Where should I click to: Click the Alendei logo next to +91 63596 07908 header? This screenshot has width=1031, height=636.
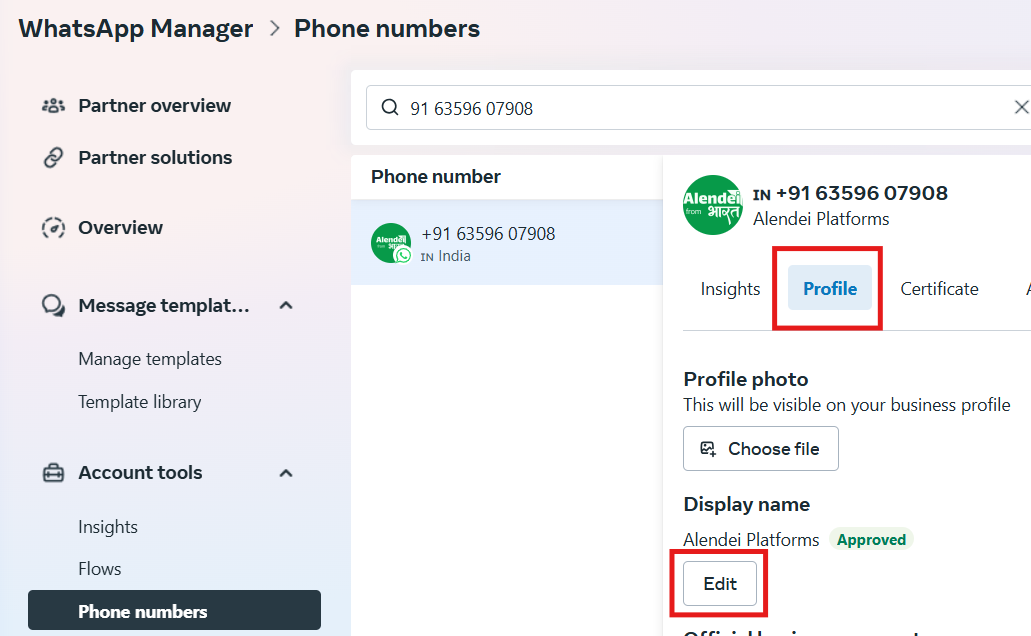[713, 205]
